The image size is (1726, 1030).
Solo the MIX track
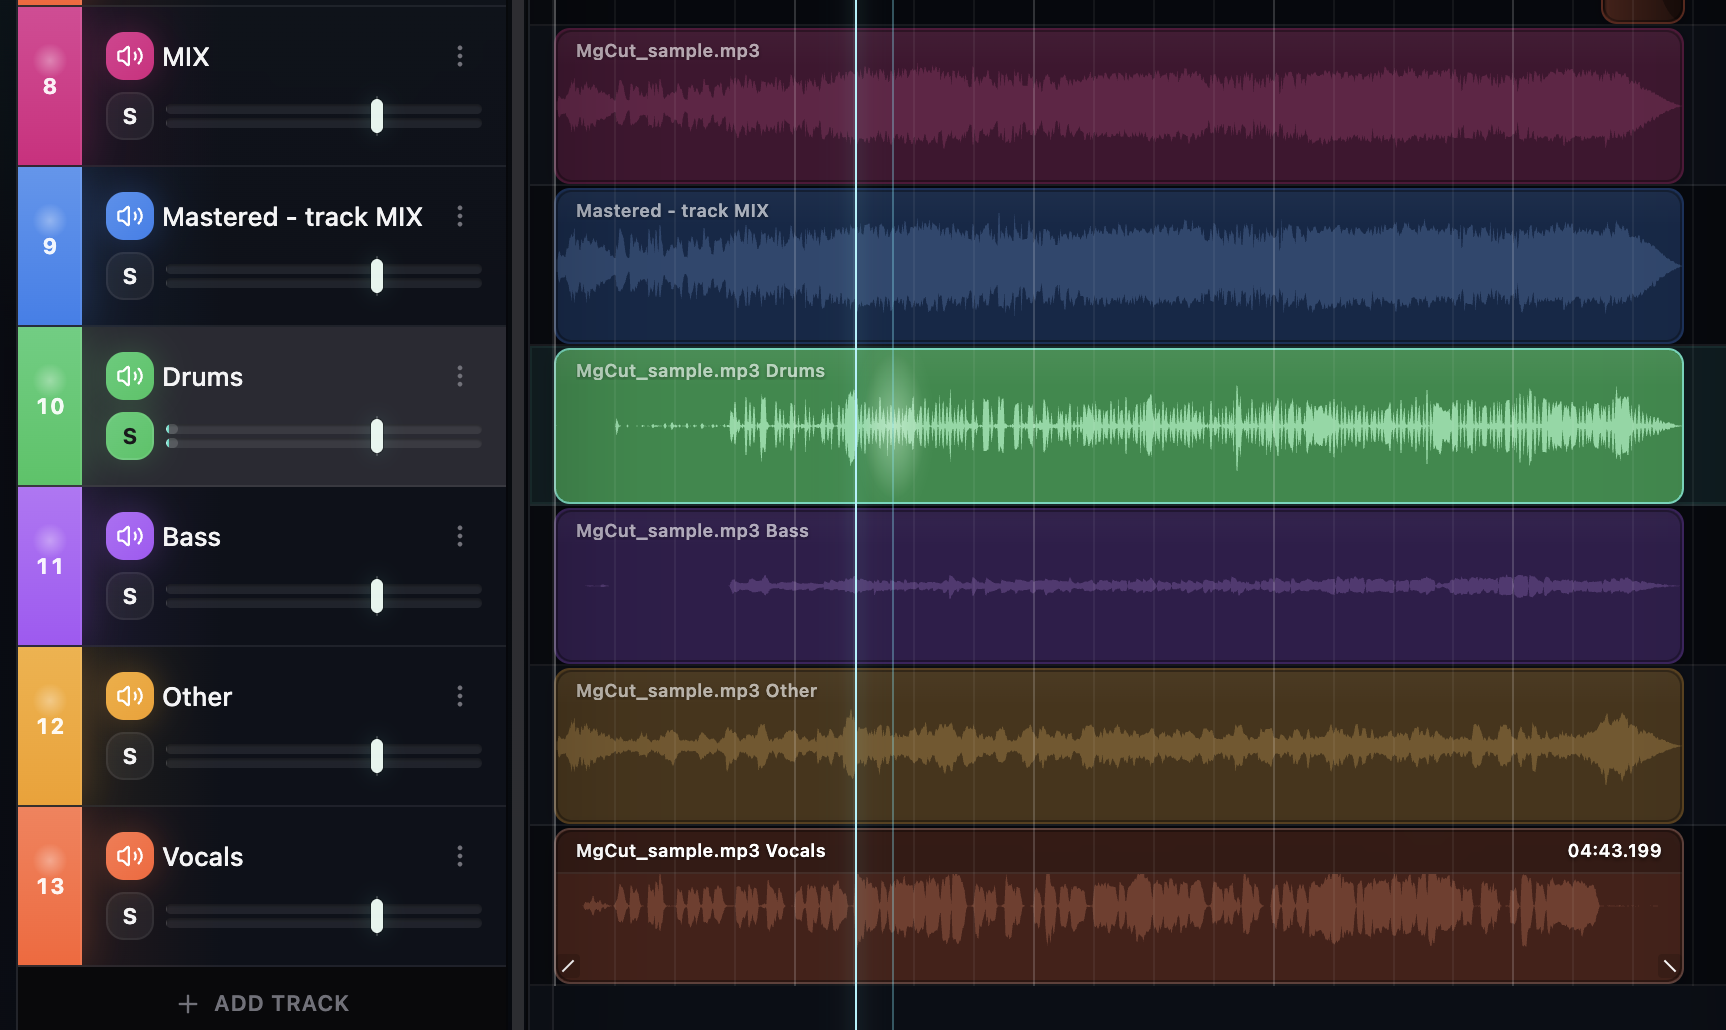[x=130, y=116]
